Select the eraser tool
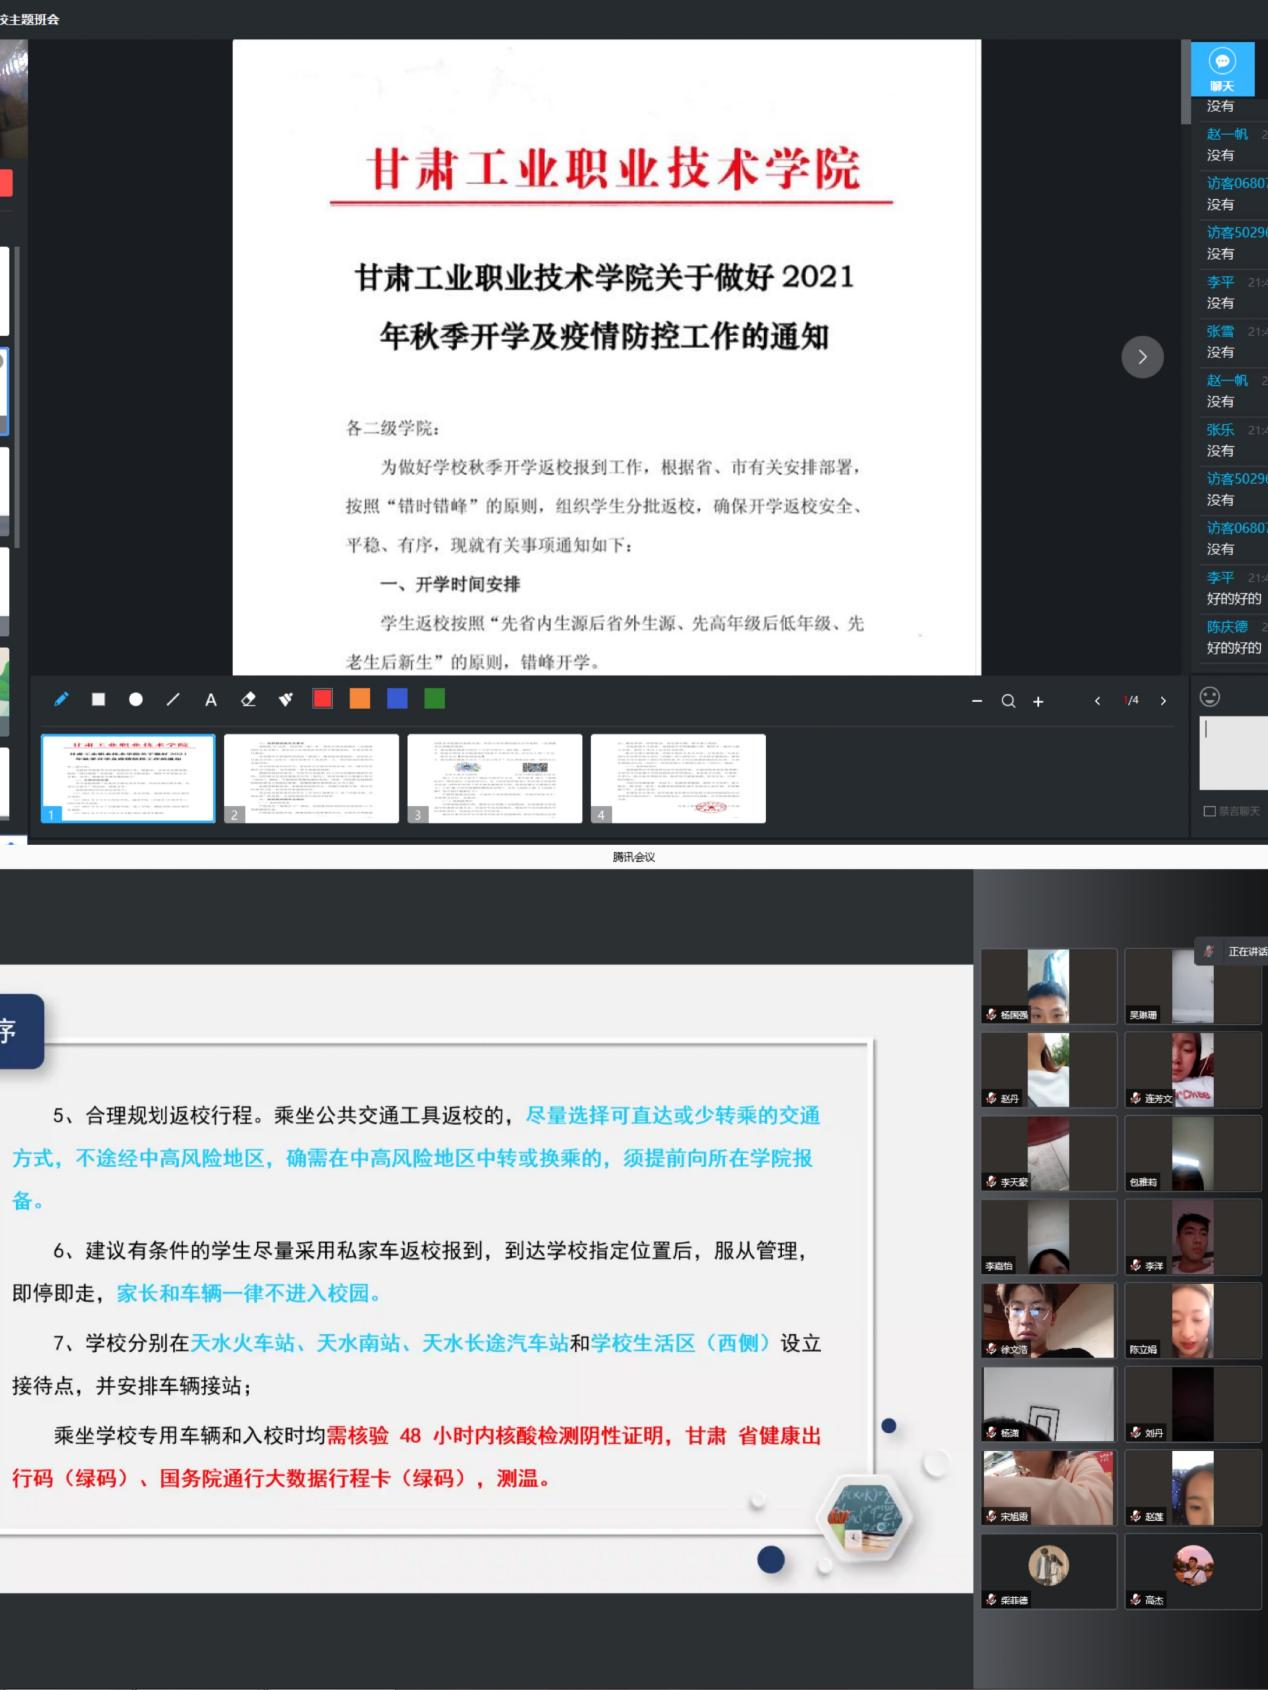Viewport: 1268px width, 1690px height. pos(249,700)
